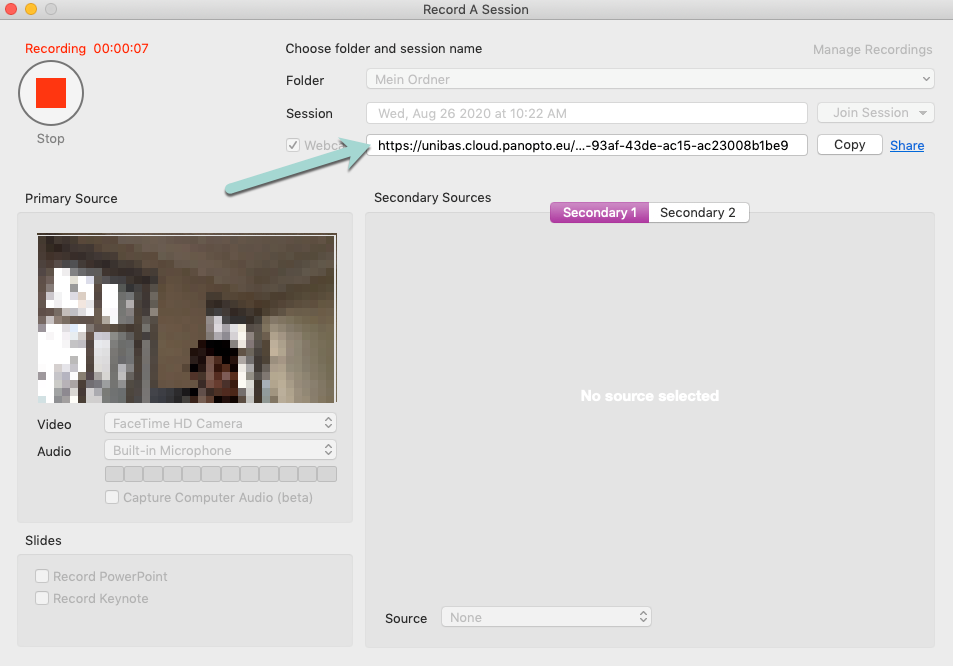Copy the session link with Copy button

click(849, 145)
